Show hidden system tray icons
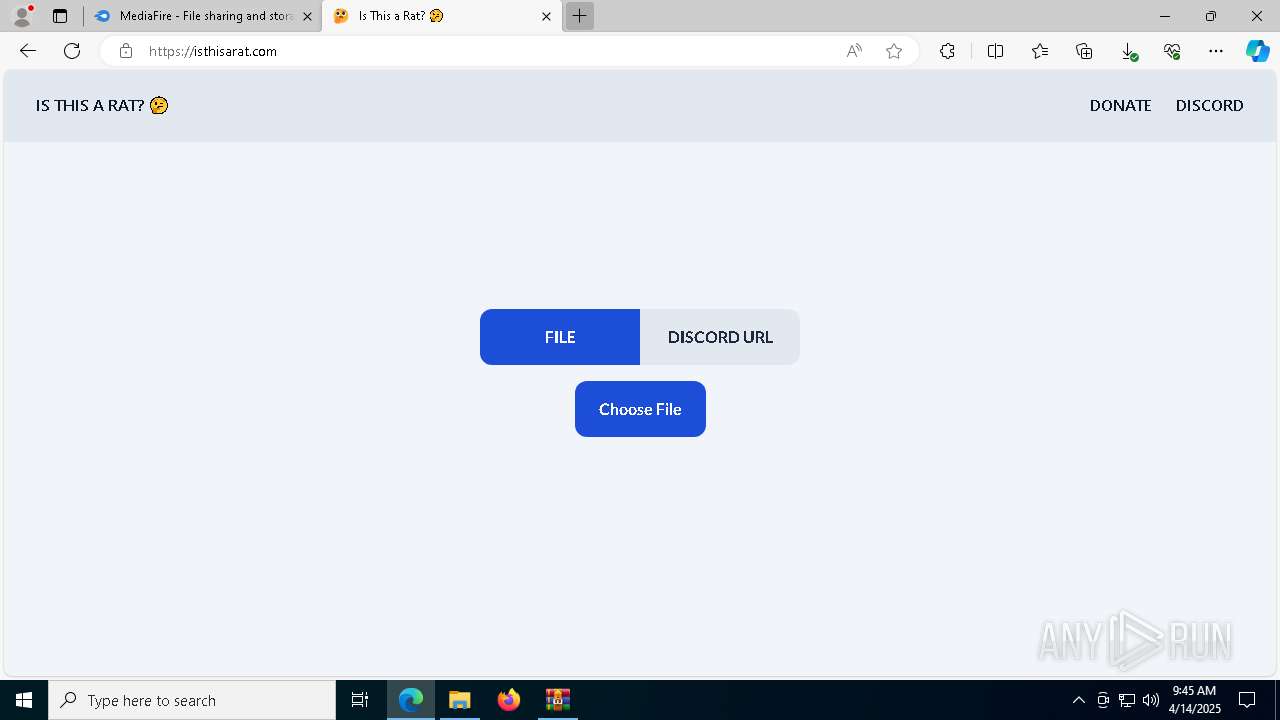 click(1078, 700)
